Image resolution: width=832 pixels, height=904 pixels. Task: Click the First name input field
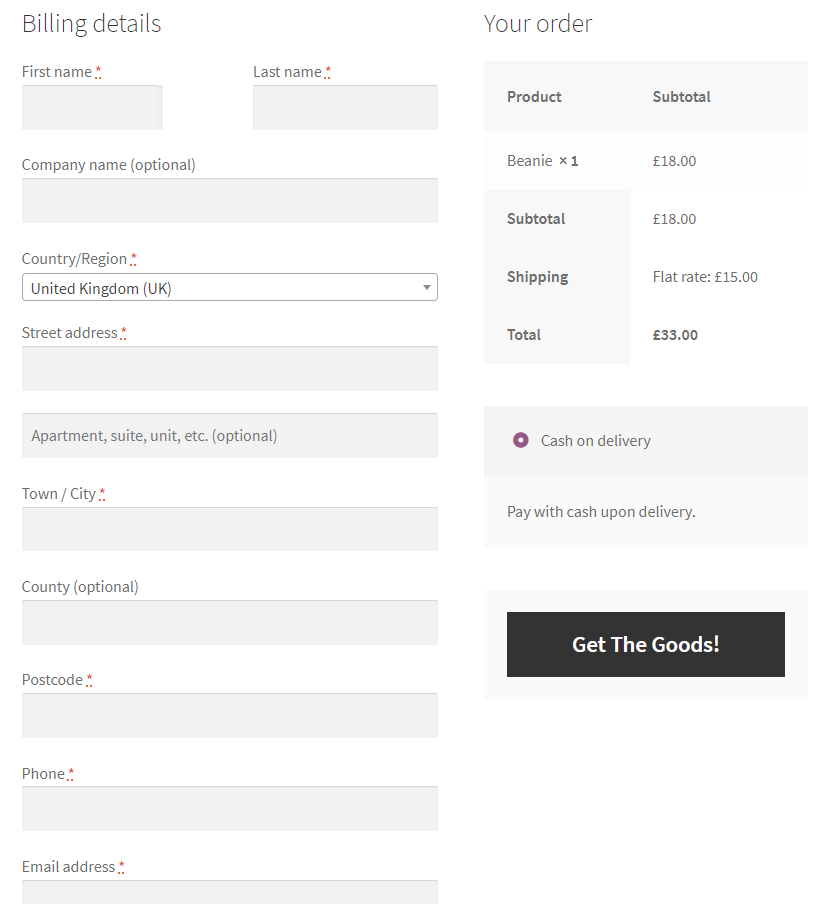(92, 107)
